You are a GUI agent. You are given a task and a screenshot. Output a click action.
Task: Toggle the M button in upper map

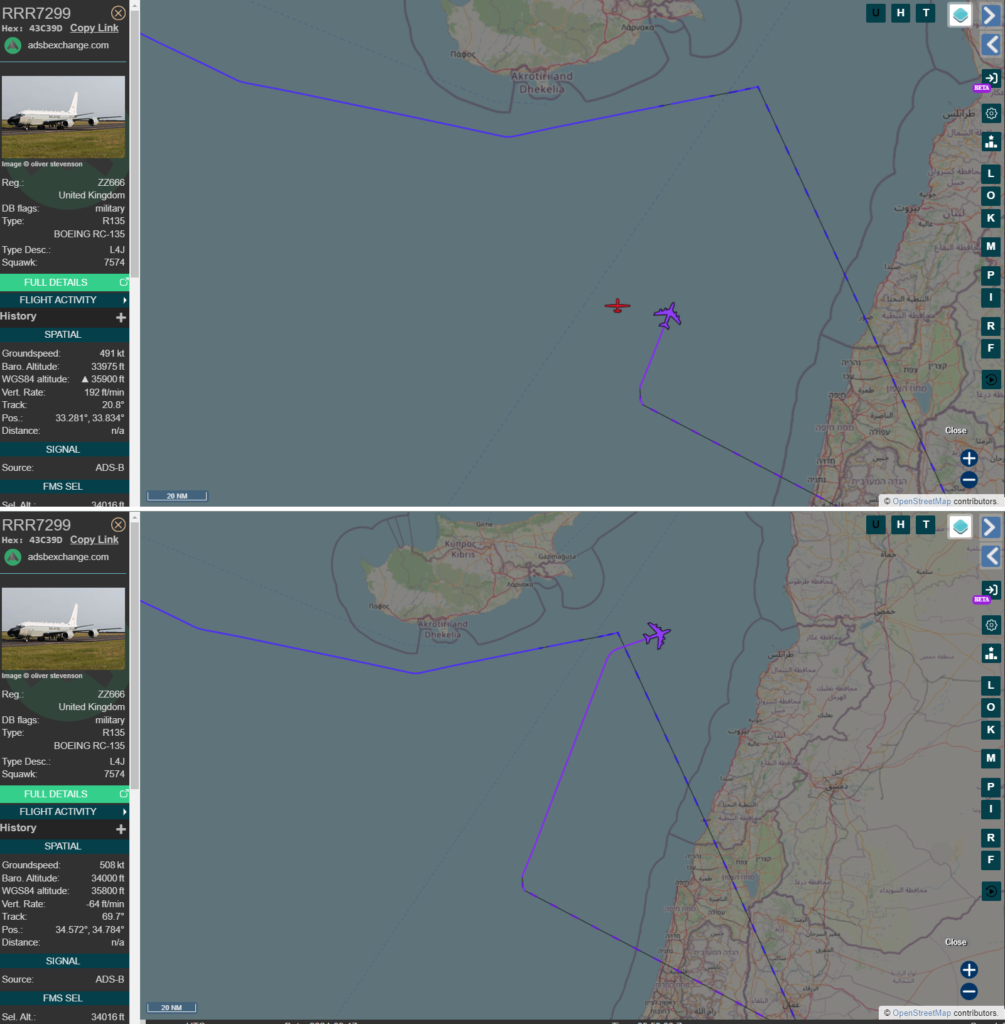991,247
